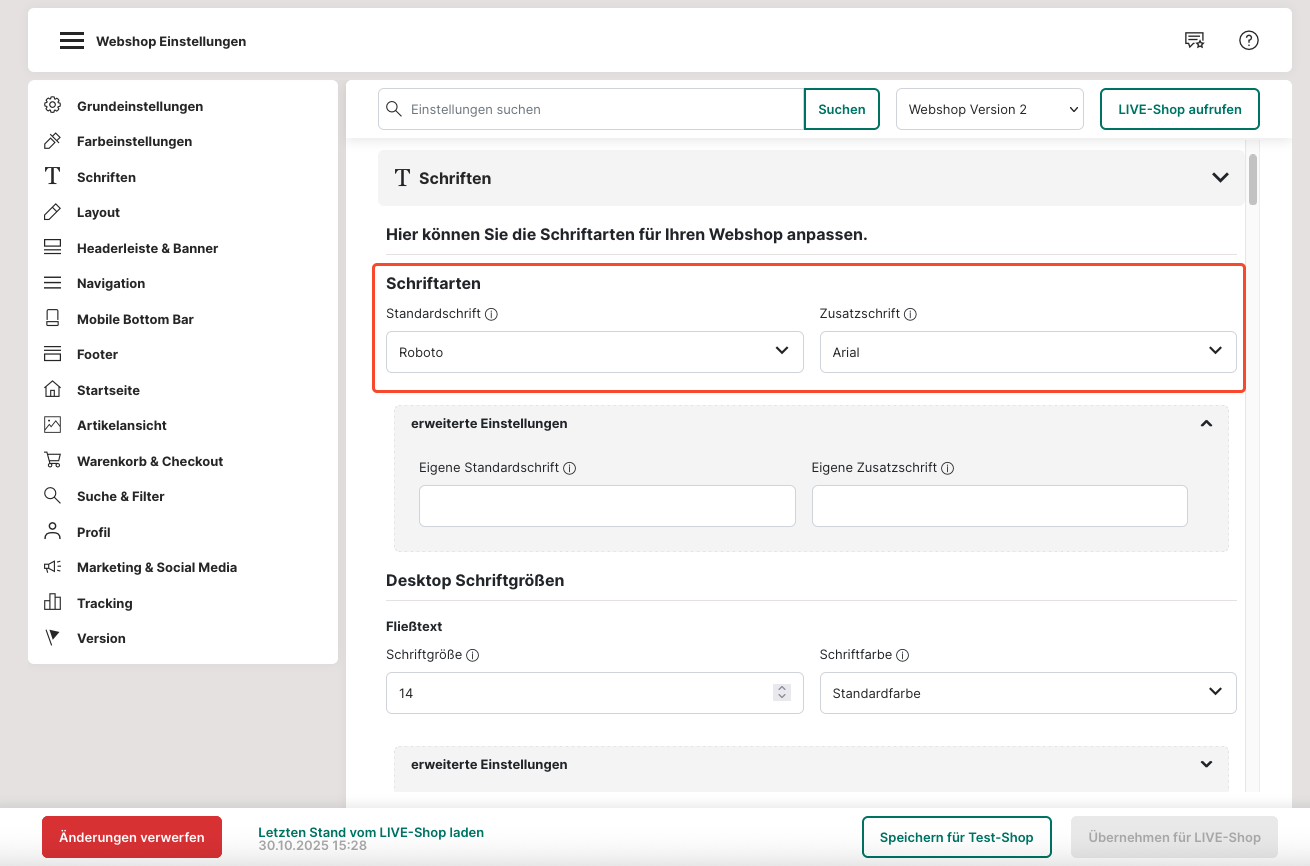Open the hamburger menu icon
The height and width of the screenshot is (866, 1310).
coord(71,41)
